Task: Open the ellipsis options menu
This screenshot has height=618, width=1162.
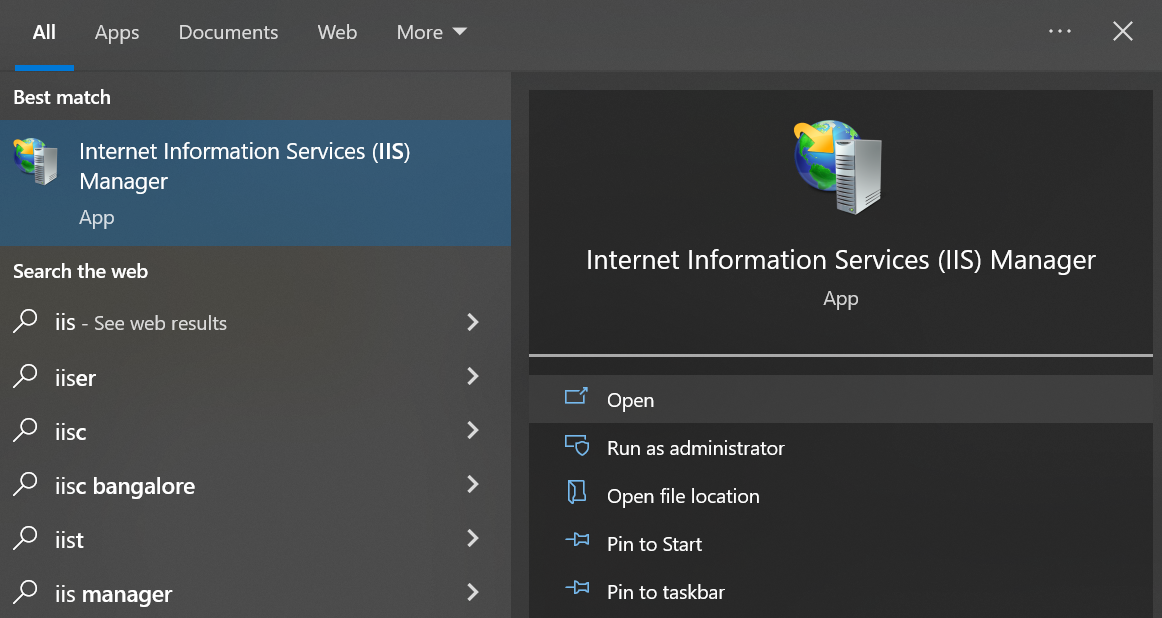Action: pos(1060,31)
